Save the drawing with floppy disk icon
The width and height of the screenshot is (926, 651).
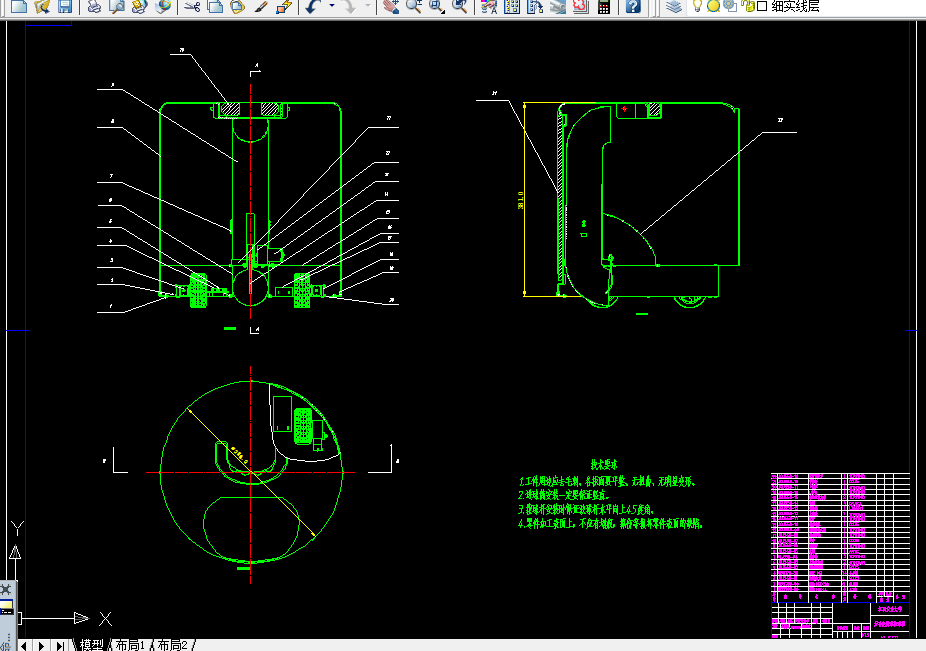(64, 6)
